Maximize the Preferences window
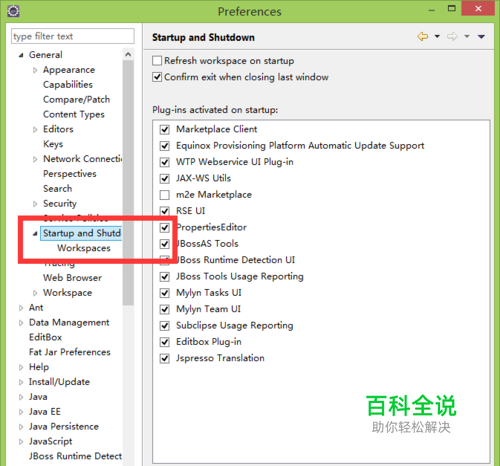The height and width of the screenshot is (466, 500). pos(452,9)
